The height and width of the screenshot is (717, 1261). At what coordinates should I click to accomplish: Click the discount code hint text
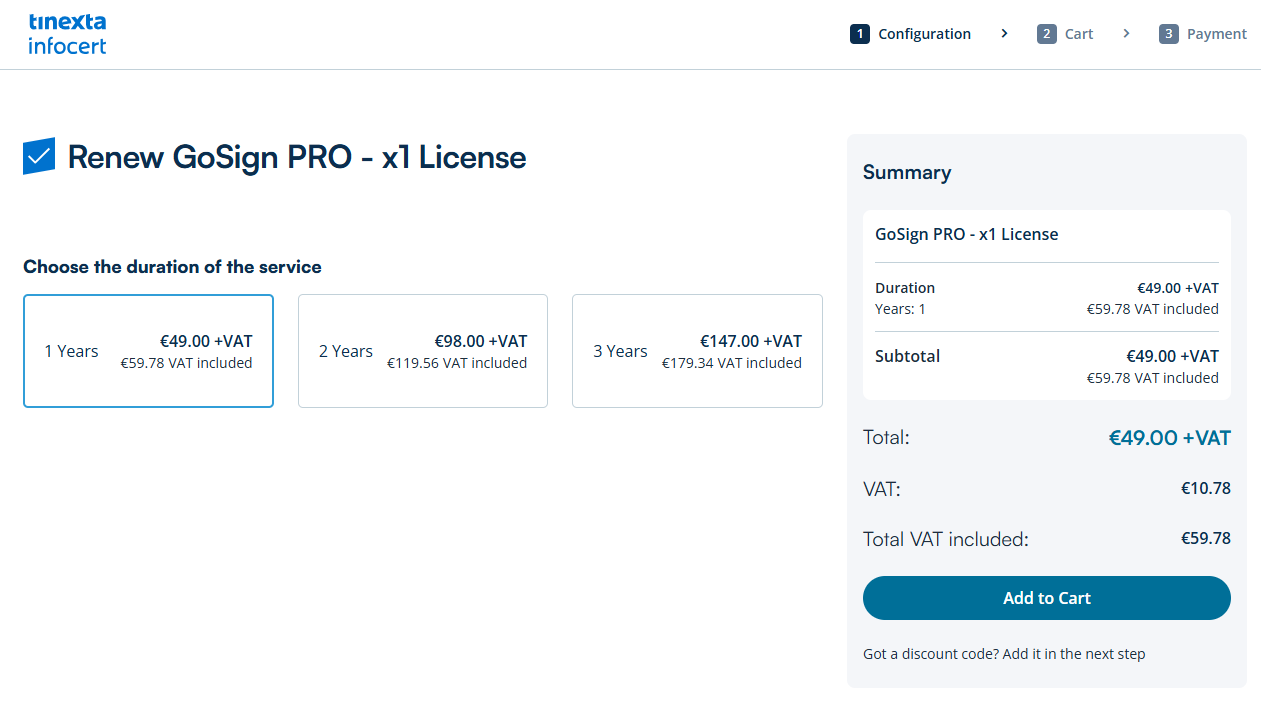click(x=1004, y=654)
